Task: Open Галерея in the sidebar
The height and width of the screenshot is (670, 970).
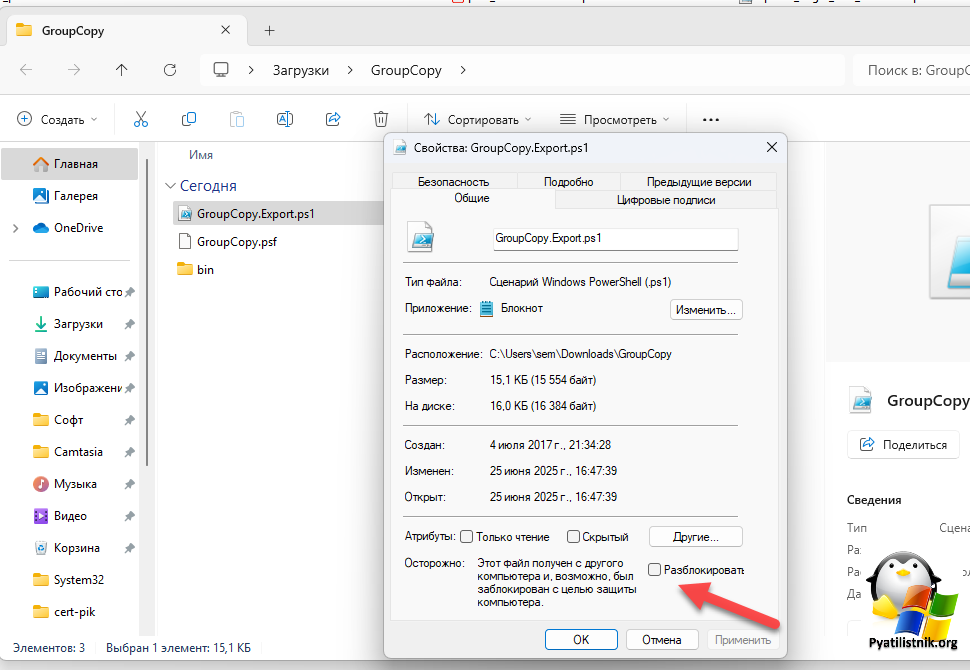Action: (69, 196)
